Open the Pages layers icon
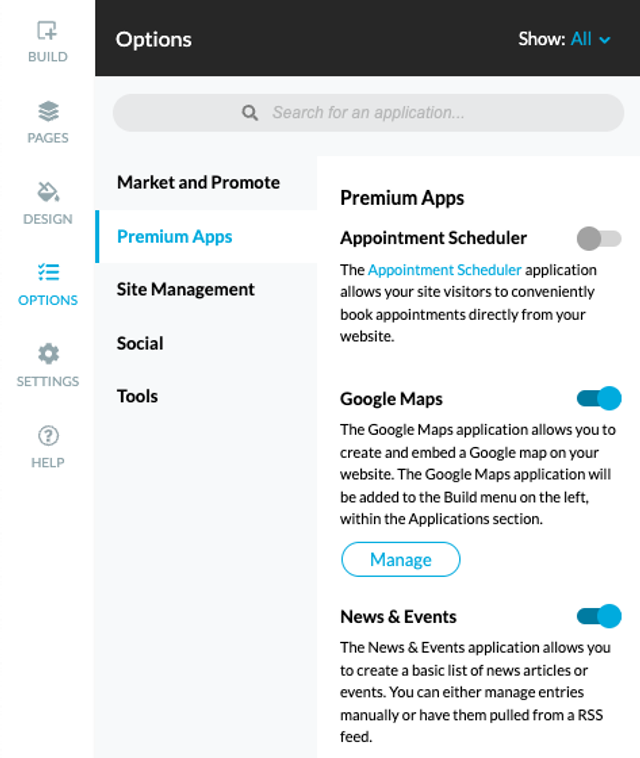The image size is (640, 758). tap(48, 111)
